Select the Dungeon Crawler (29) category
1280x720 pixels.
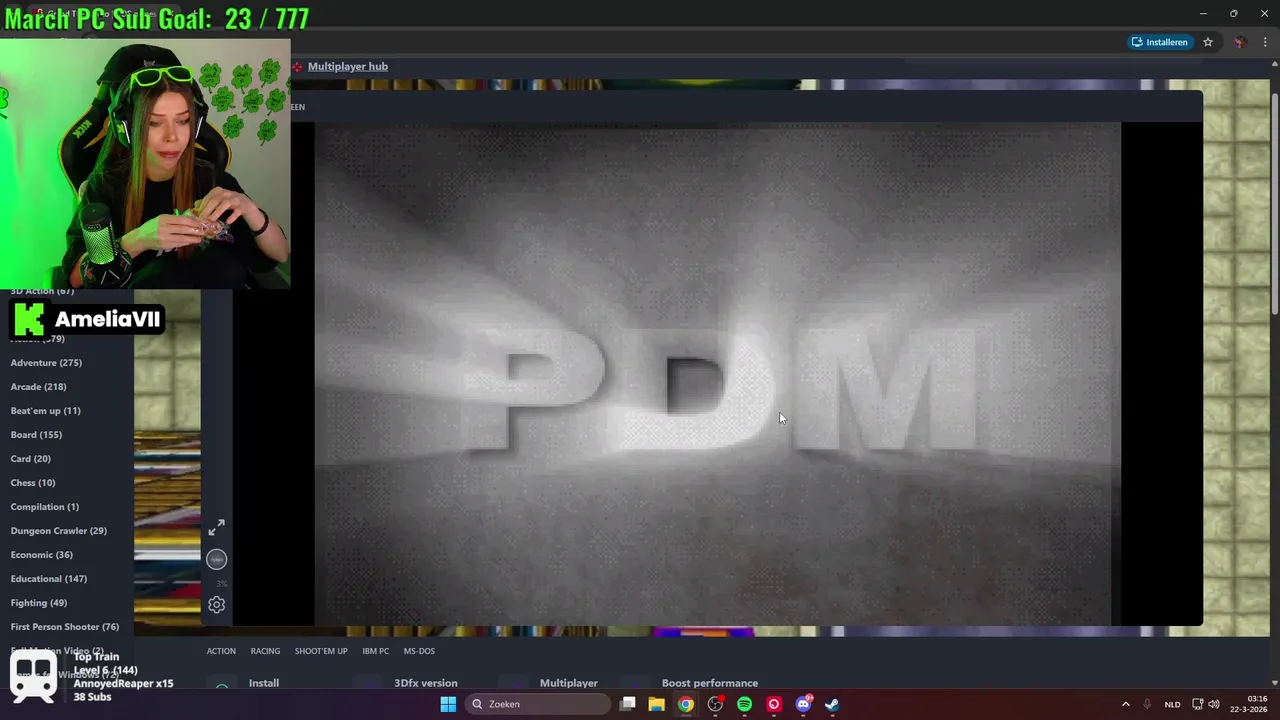pyautogui.click(x=58, y=531)
